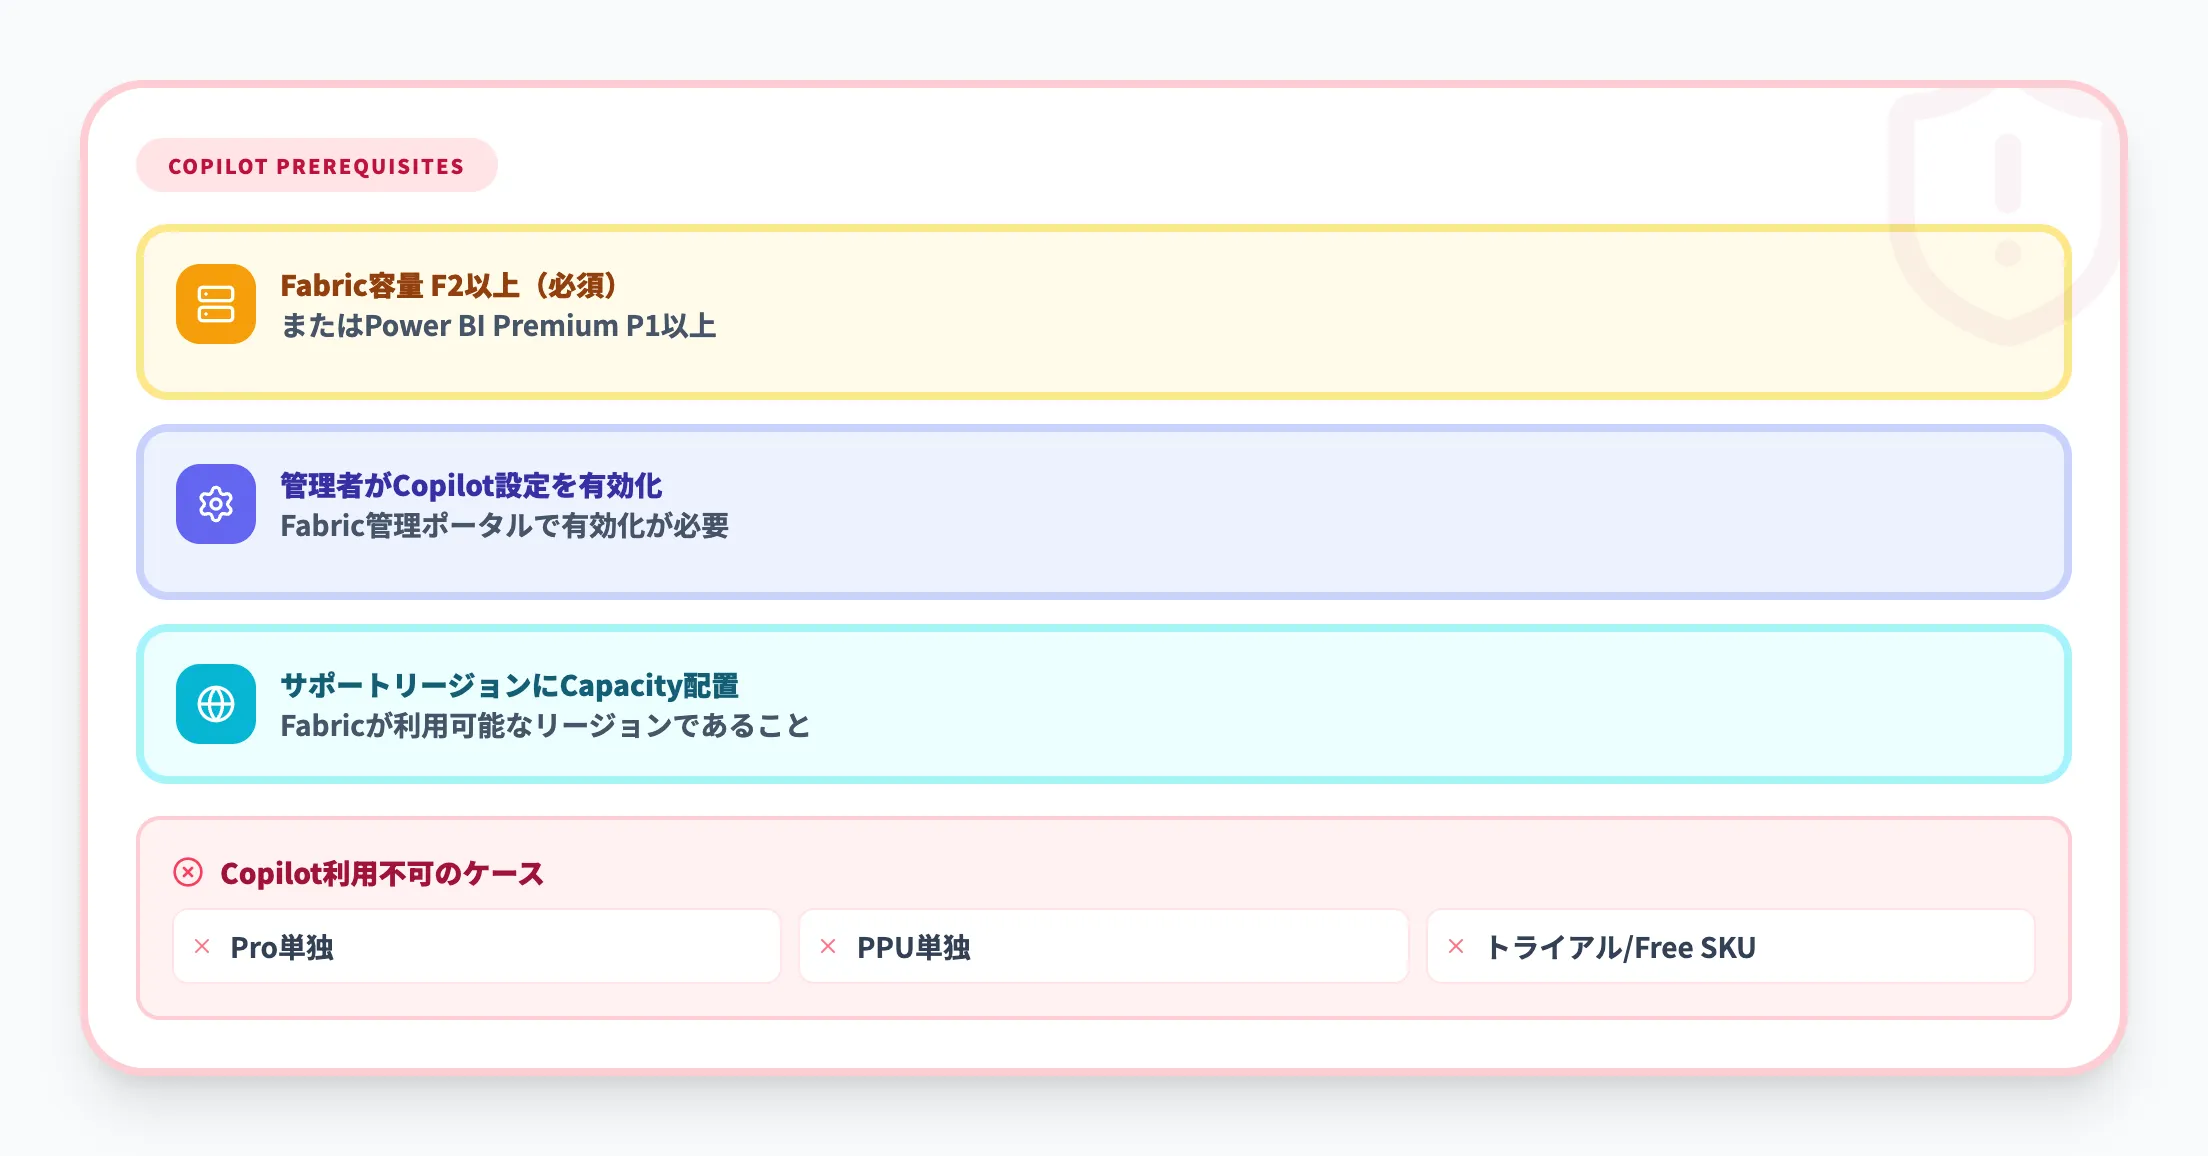Select the サポートリージョンにCapacity配置 heading

click(x=510, y=686)
